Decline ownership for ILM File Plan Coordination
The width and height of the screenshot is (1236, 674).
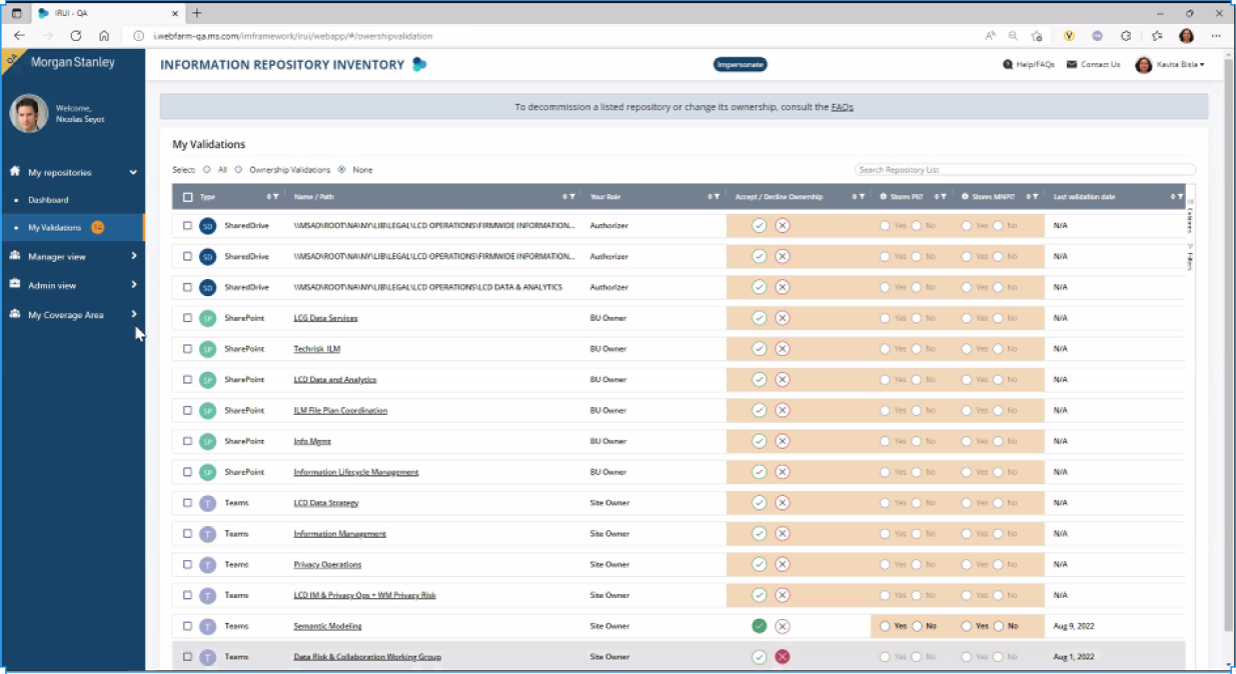[x=782, y=411]
